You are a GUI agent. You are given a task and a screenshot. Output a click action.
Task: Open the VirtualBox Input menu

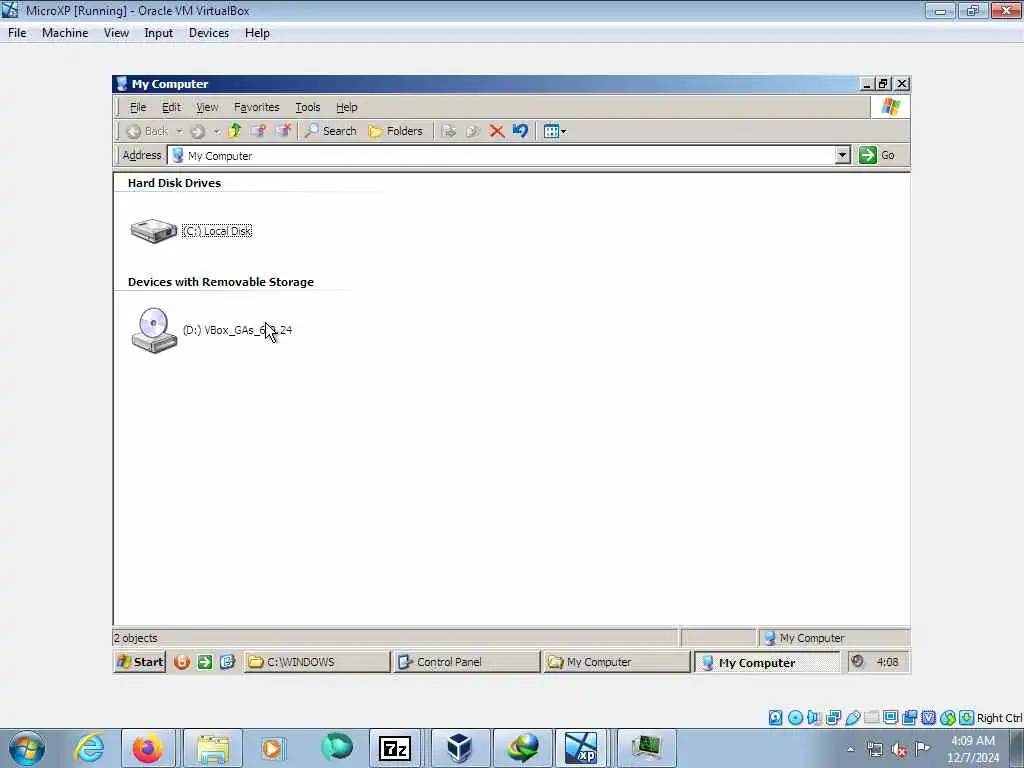pos(159,33)
